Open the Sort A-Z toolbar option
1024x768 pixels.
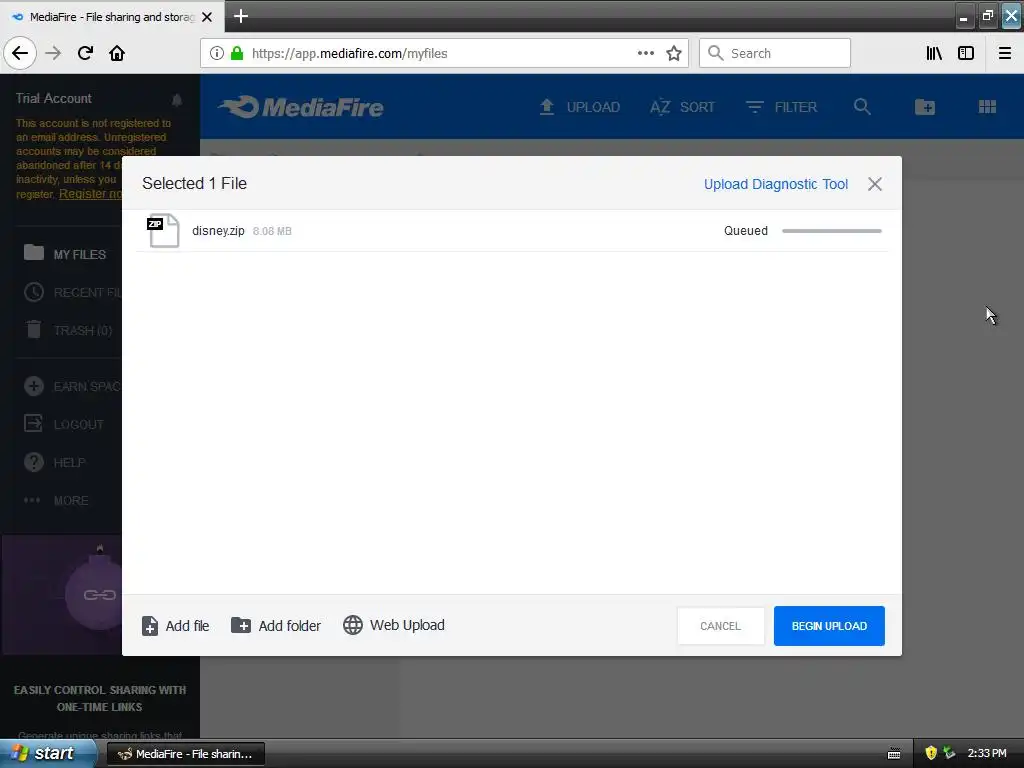click(682, 107)
